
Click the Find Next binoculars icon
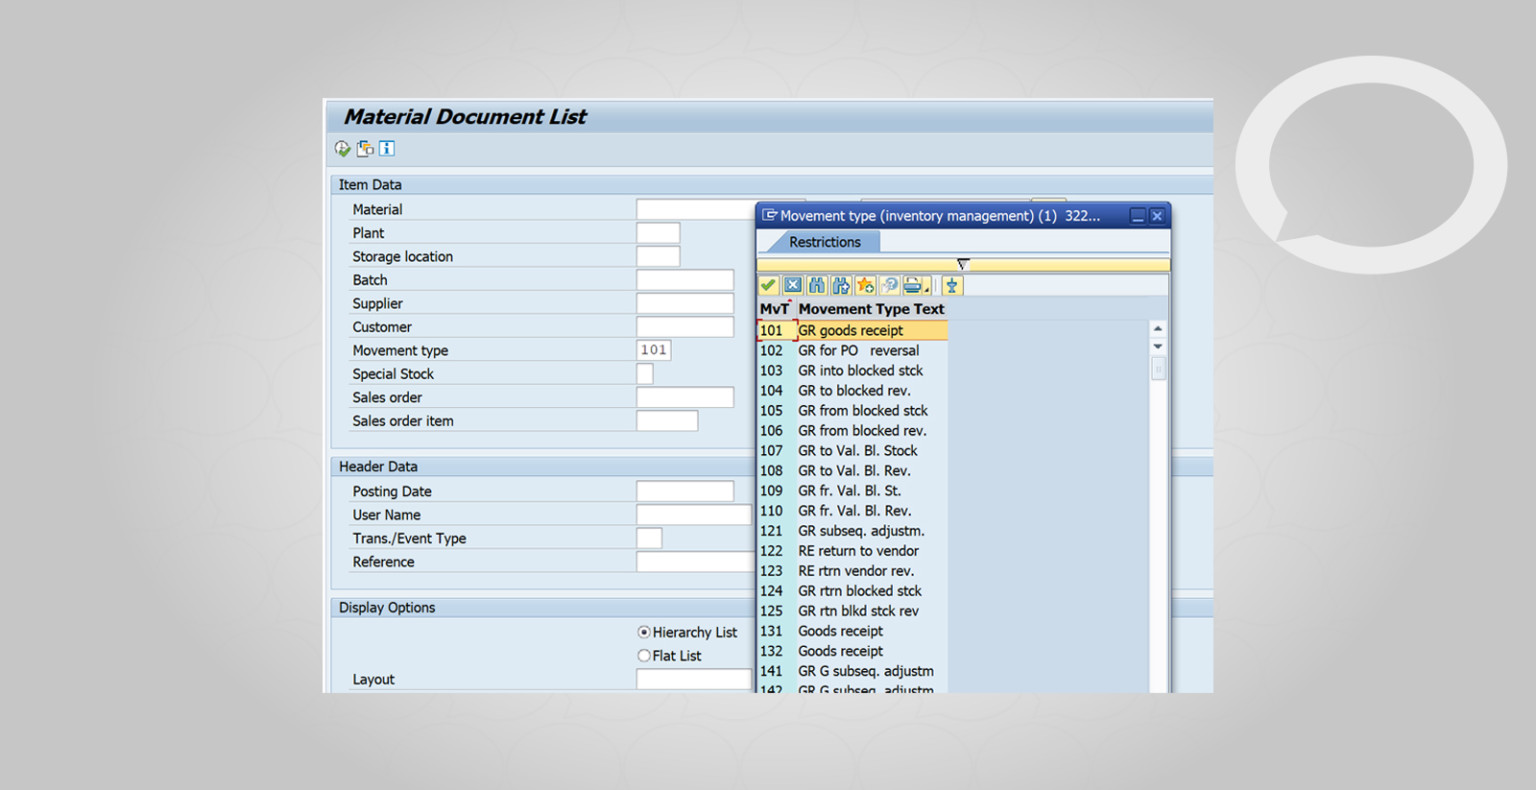(x=841, y=285)
